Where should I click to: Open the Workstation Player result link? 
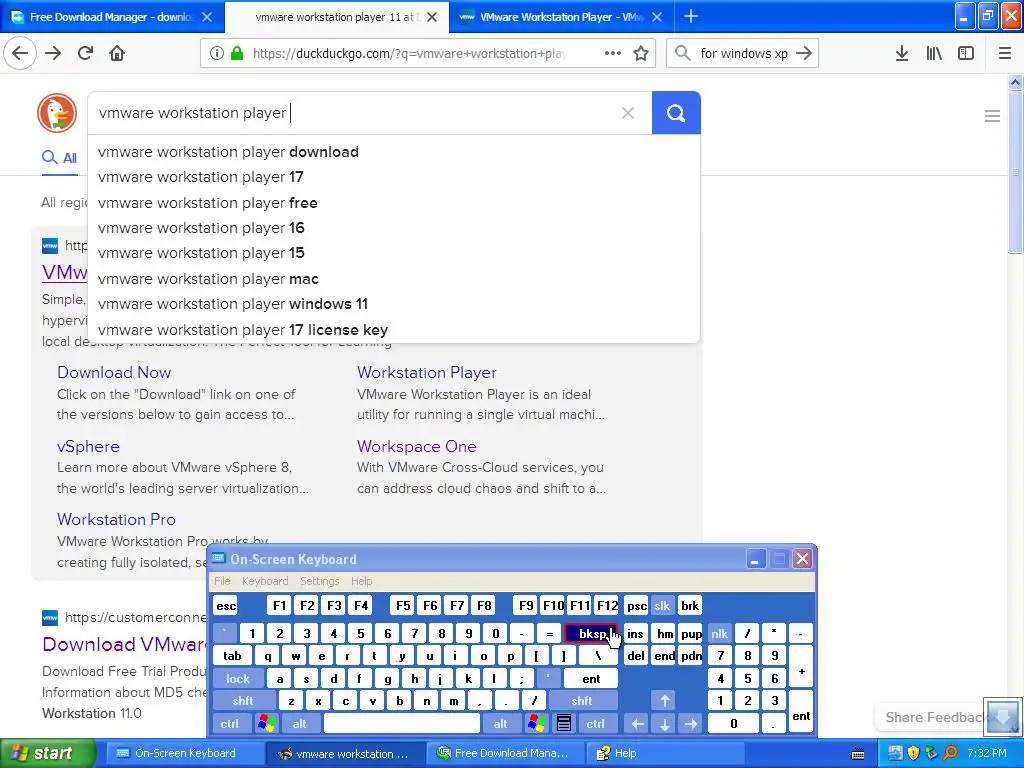click(x=426, y=372)
